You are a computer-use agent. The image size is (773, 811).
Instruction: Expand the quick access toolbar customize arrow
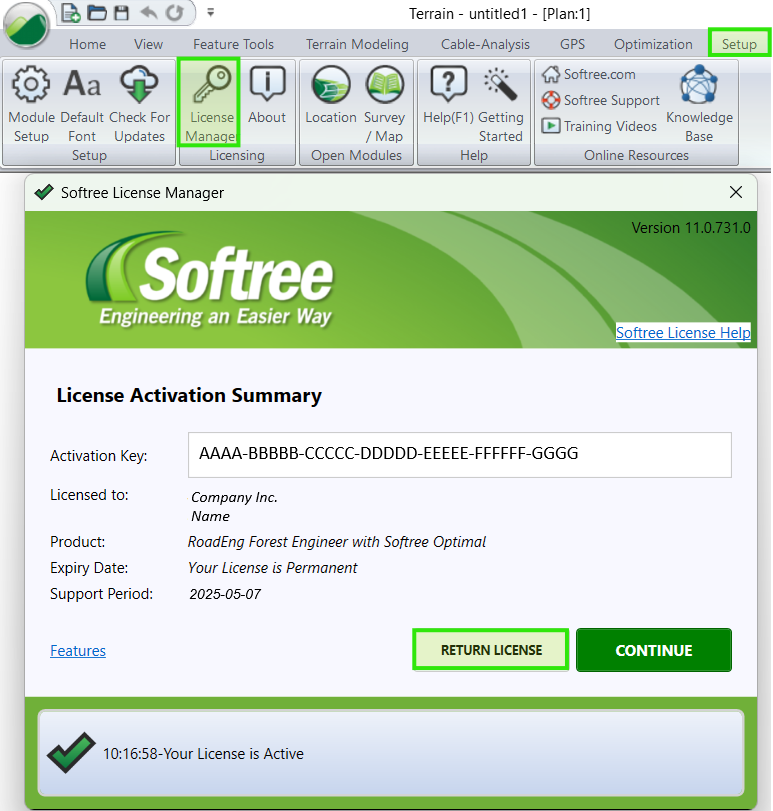click(210, 12)
